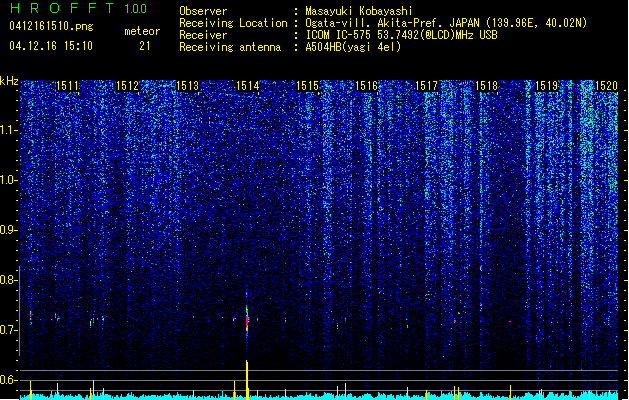Image resolution: width=629 pixels, height=400 pixels.
Task: Click the tallest yellow power spike at 1514
Action: pyautogui.click(x=247, y=380)
